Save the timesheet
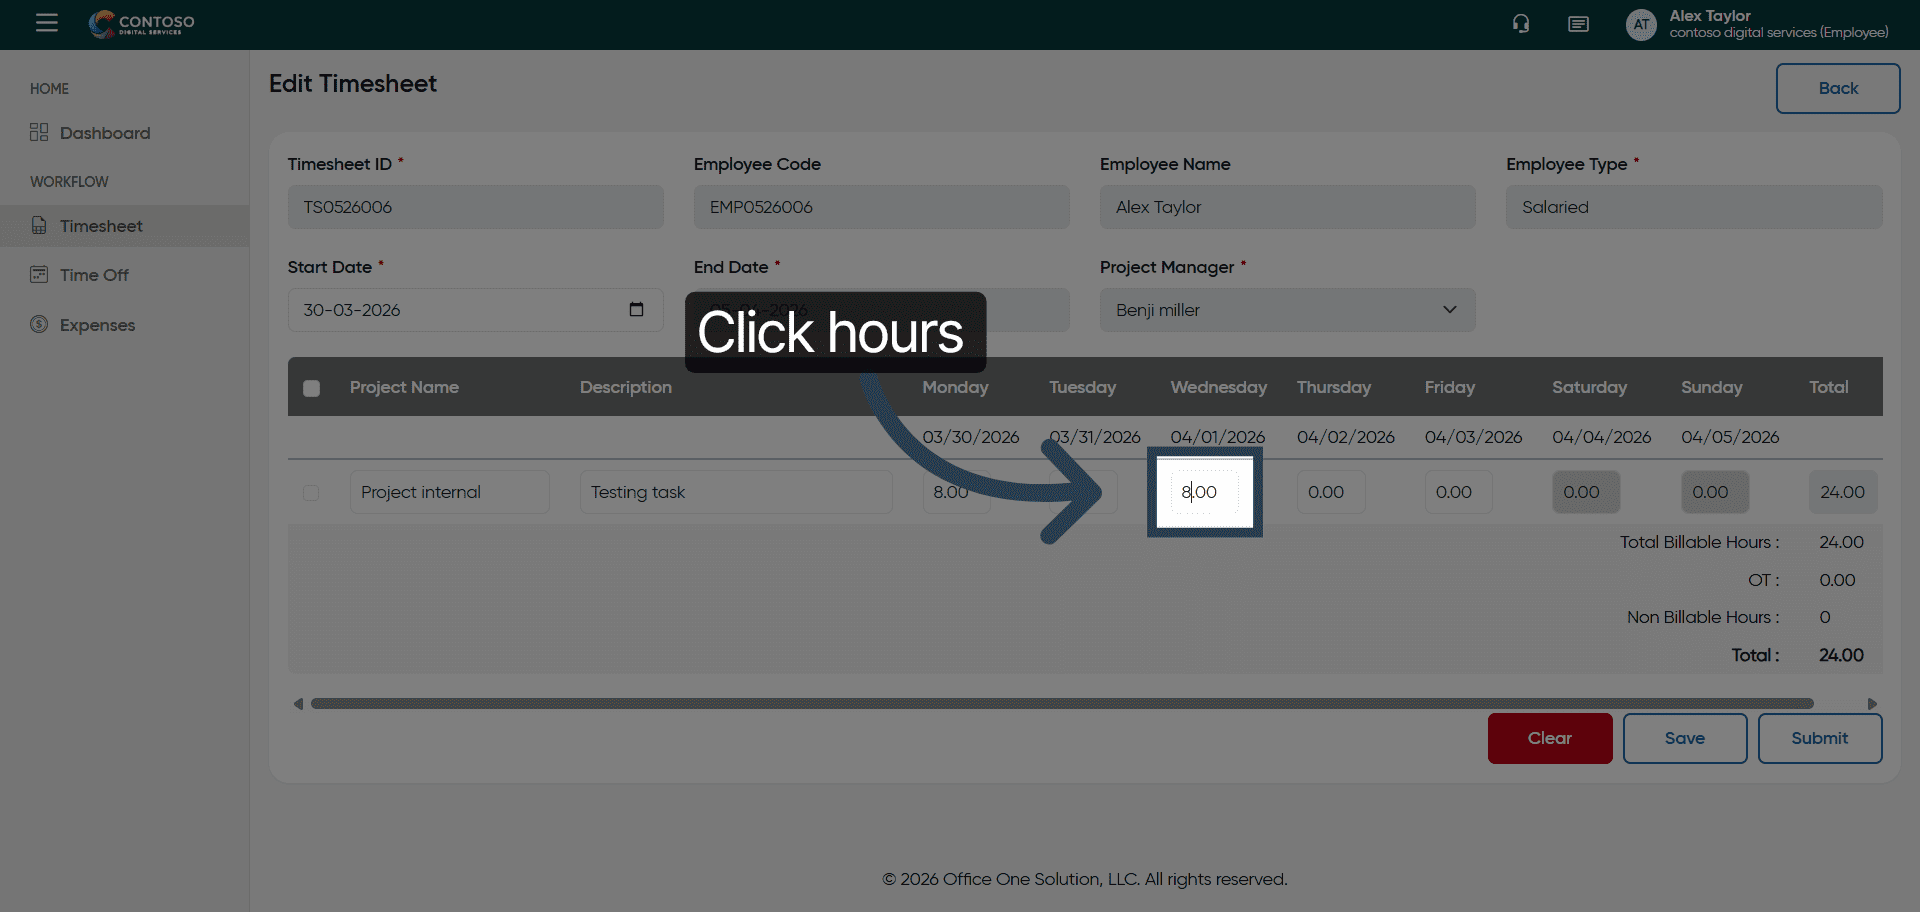1920x912 pixels. (1684, 738)
